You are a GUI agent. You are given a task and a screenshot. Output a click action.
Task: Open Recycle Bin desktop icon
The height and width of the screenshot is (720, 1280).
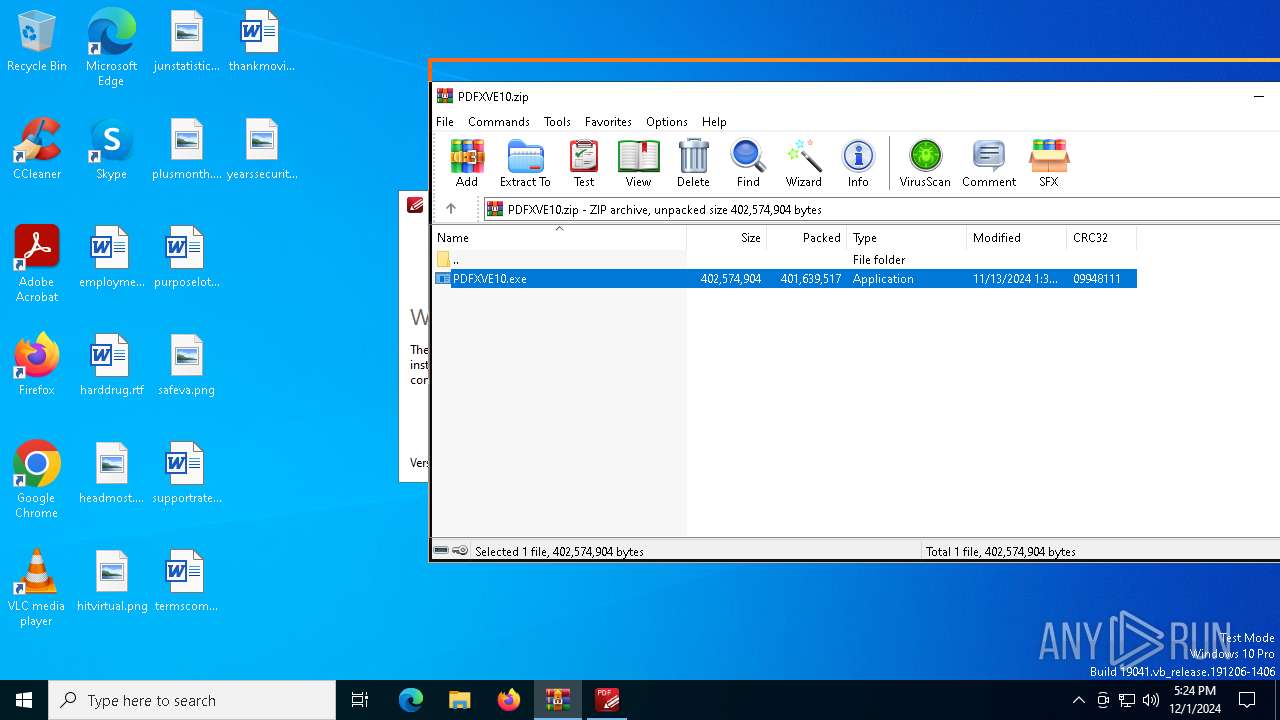(37, 42)
